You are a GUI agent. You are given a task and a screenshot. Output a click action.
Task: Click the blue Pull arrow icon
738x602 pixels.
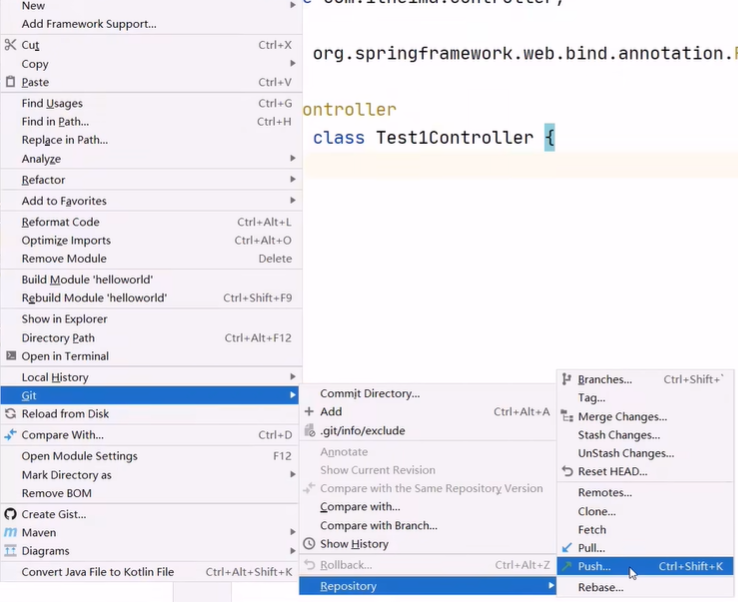[x=568, y=548]
